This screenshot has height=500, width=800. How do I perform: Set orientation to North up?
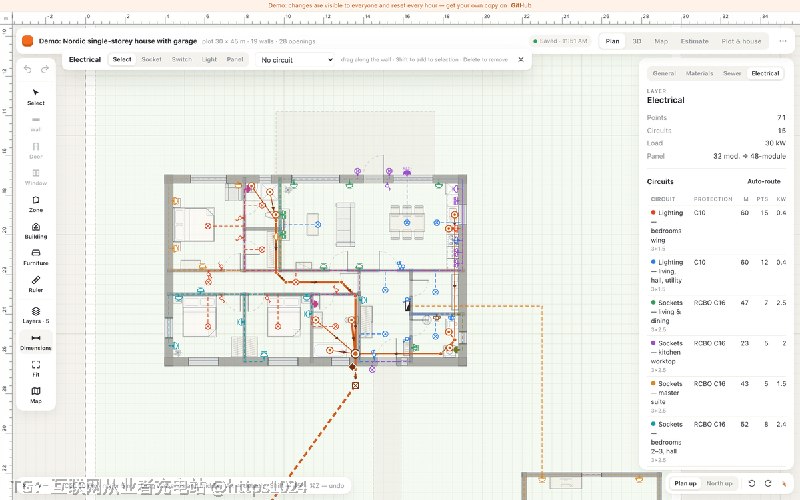pos(719,483)
